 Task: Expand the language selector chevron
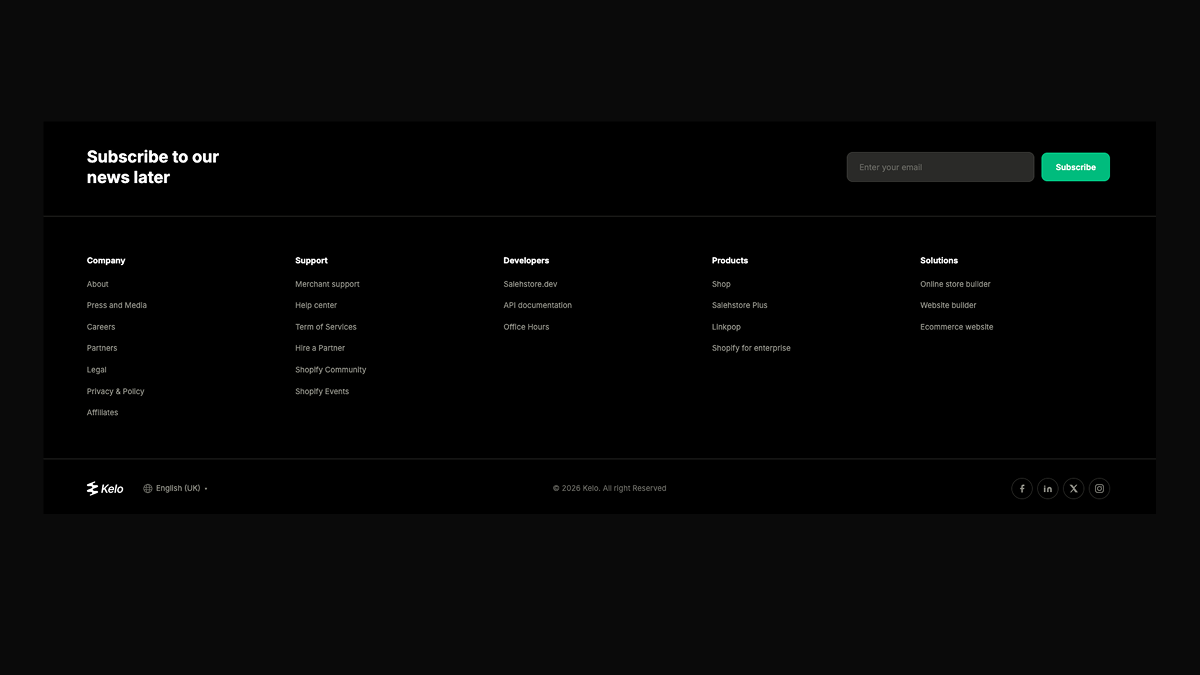coord(205,488)
